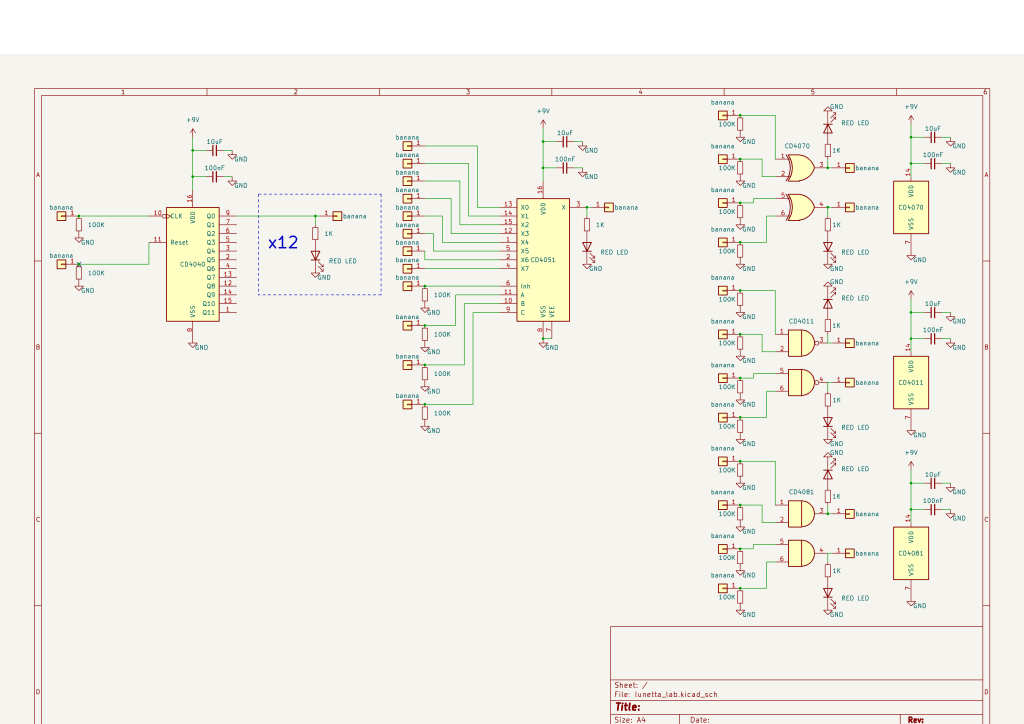This screenshot has width=1024, height=724.
Task: Select the 1K resistor inside the dashed box
Action: 315,233
